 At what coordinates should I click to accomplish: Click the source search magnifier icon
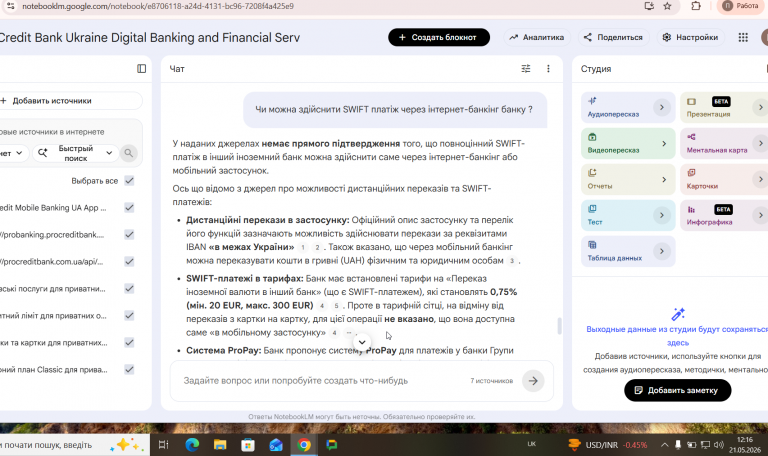(x=128, y=153)
